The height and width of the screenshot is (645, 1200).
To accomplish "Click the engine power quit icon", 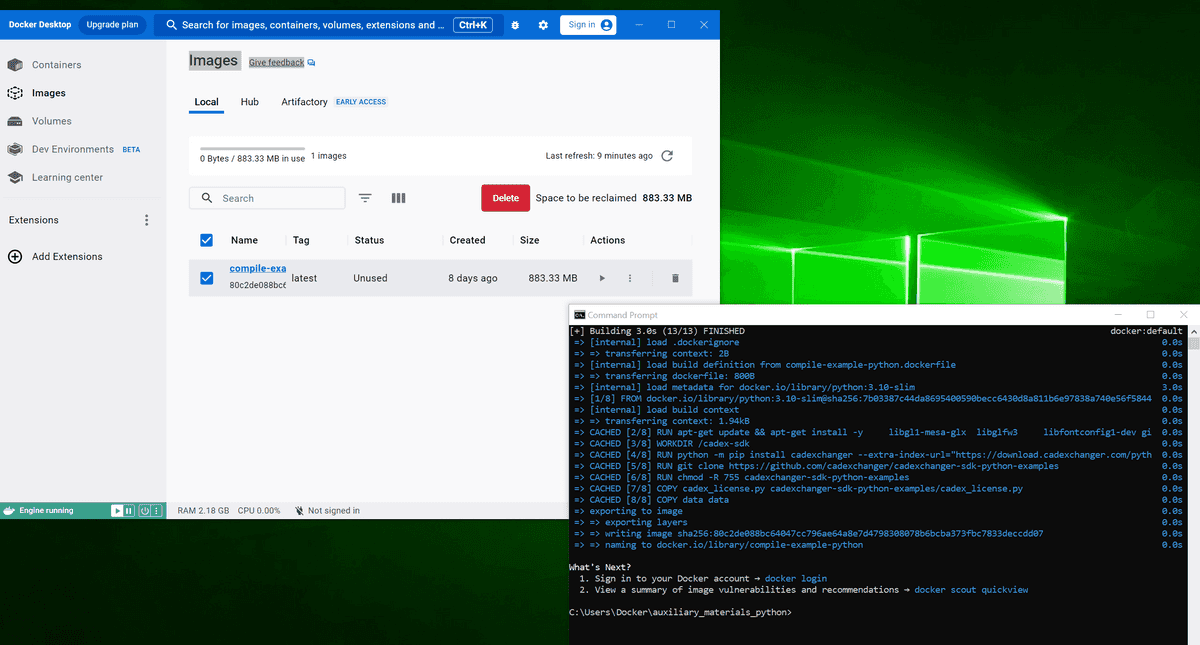I will tap(144, 510).
